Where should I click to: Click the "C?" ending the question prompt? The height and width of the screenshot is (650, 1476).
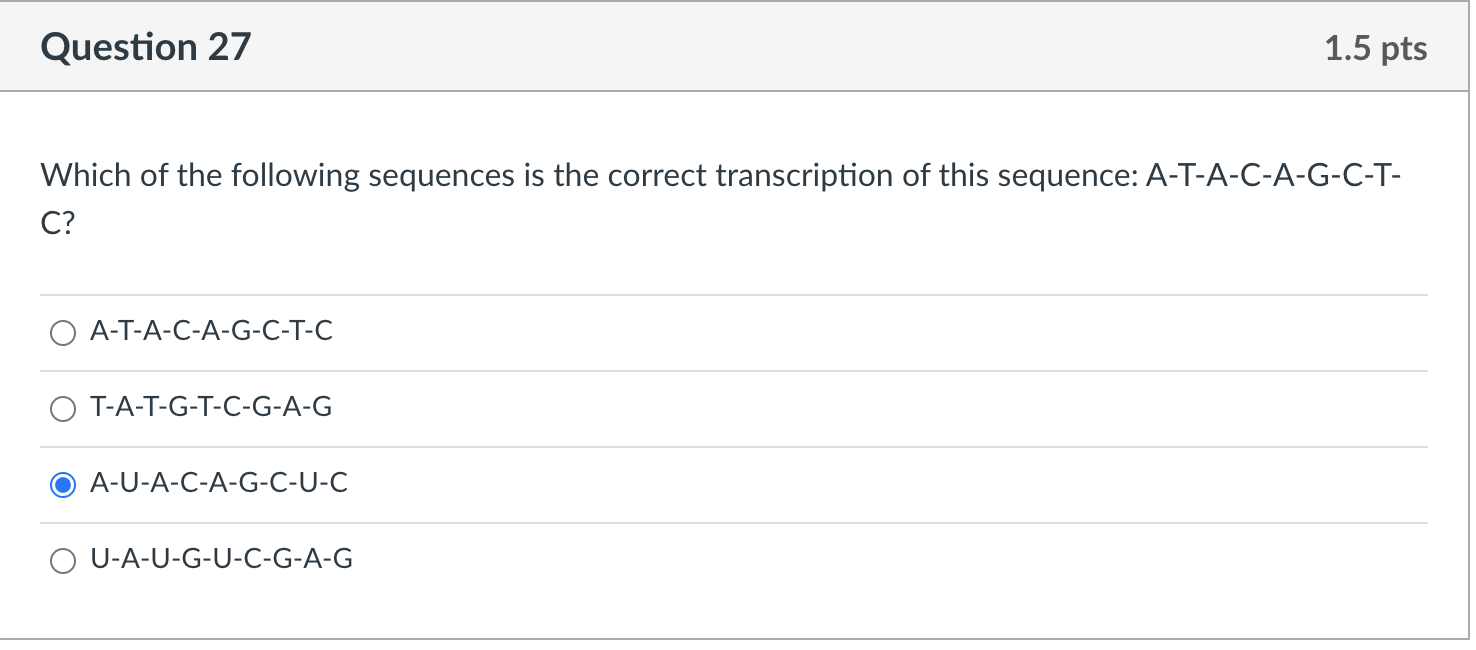(57, 226)
